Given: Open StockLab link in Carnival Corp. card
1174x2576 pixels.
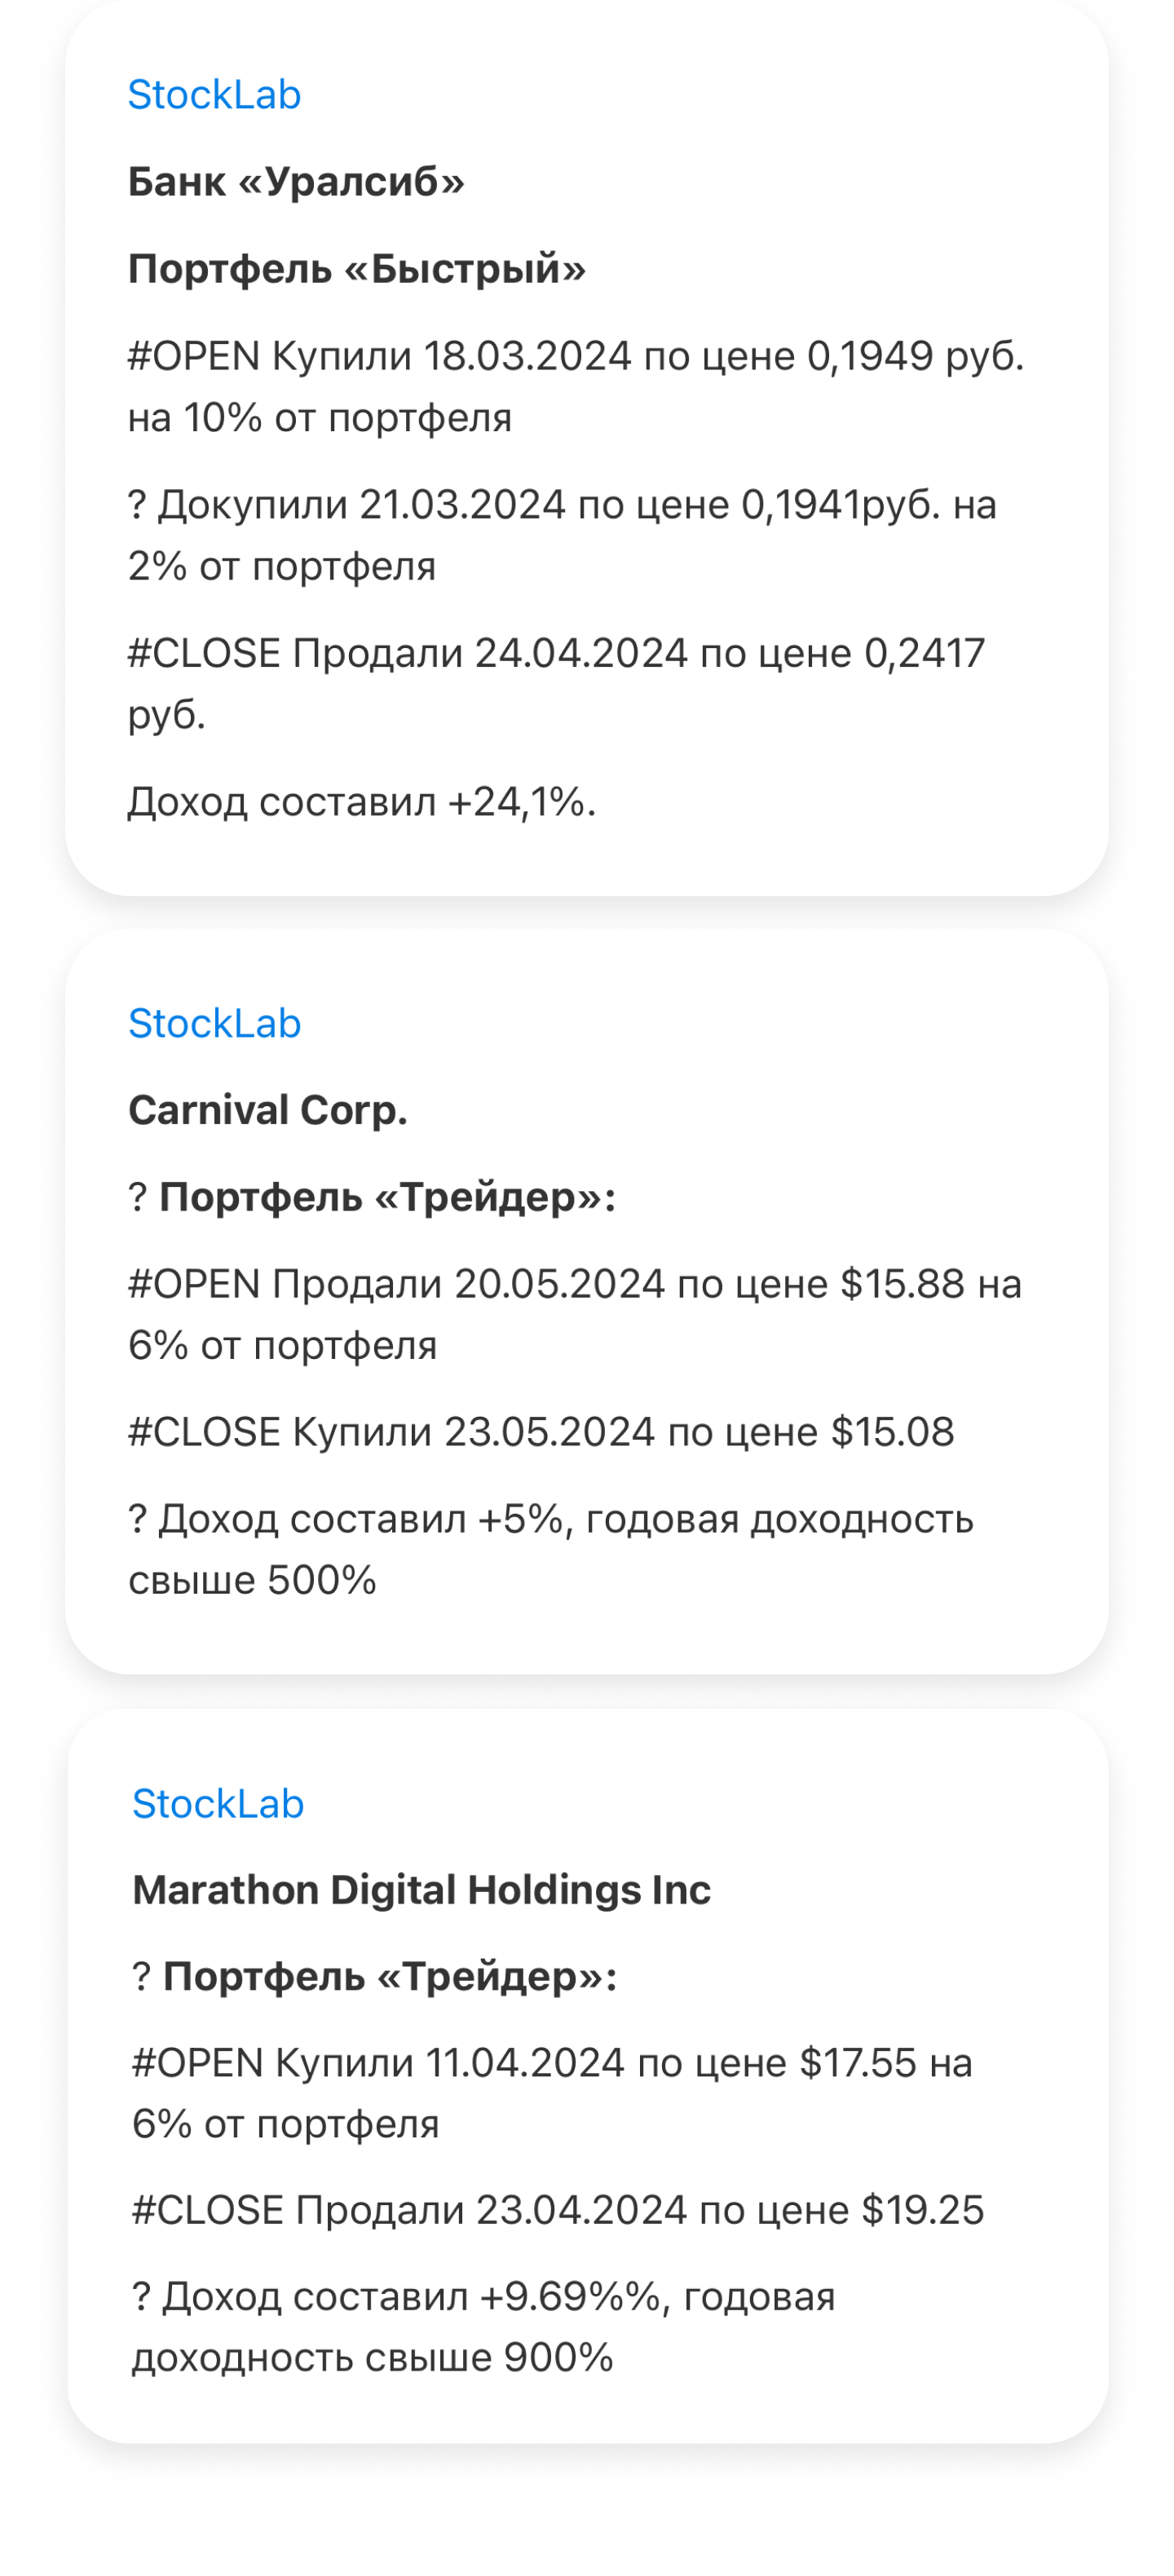Looking at the screenshot, I should pyautogui.click(x=214, y=1023).
